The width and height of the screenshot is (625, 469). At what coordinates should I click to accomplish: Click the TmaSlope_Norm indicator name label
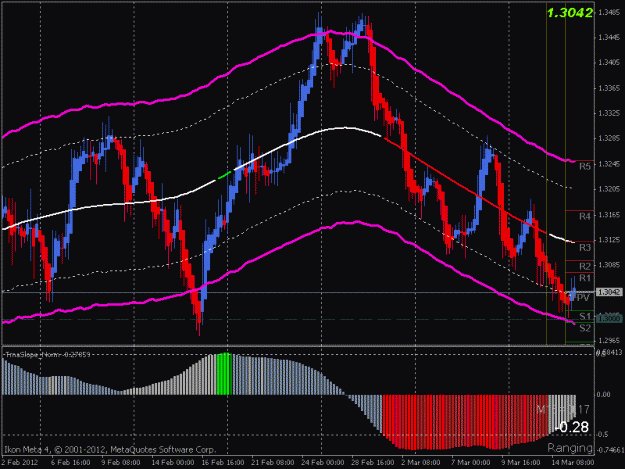(47, 355)
